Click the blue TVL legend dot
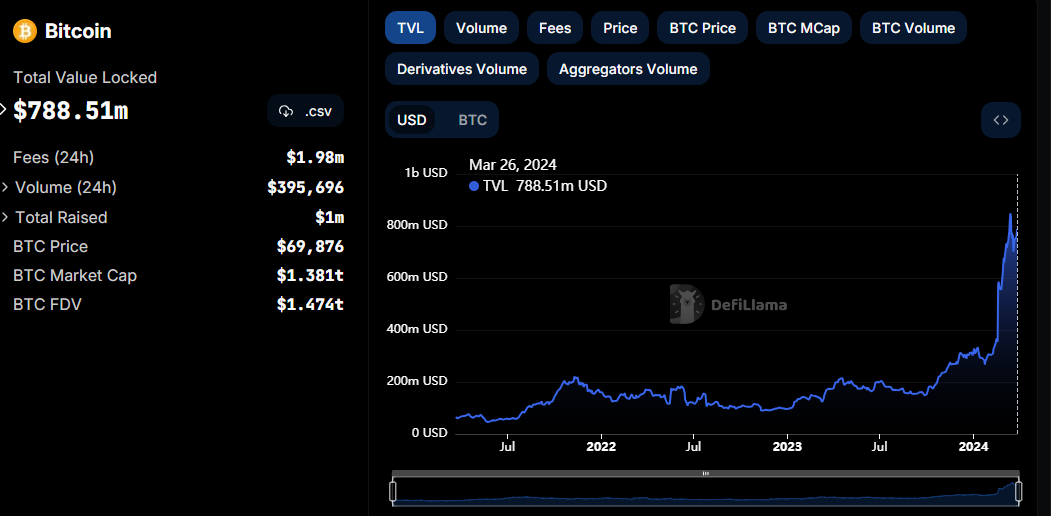This screenshot has width=1051, height=516. 474,186
